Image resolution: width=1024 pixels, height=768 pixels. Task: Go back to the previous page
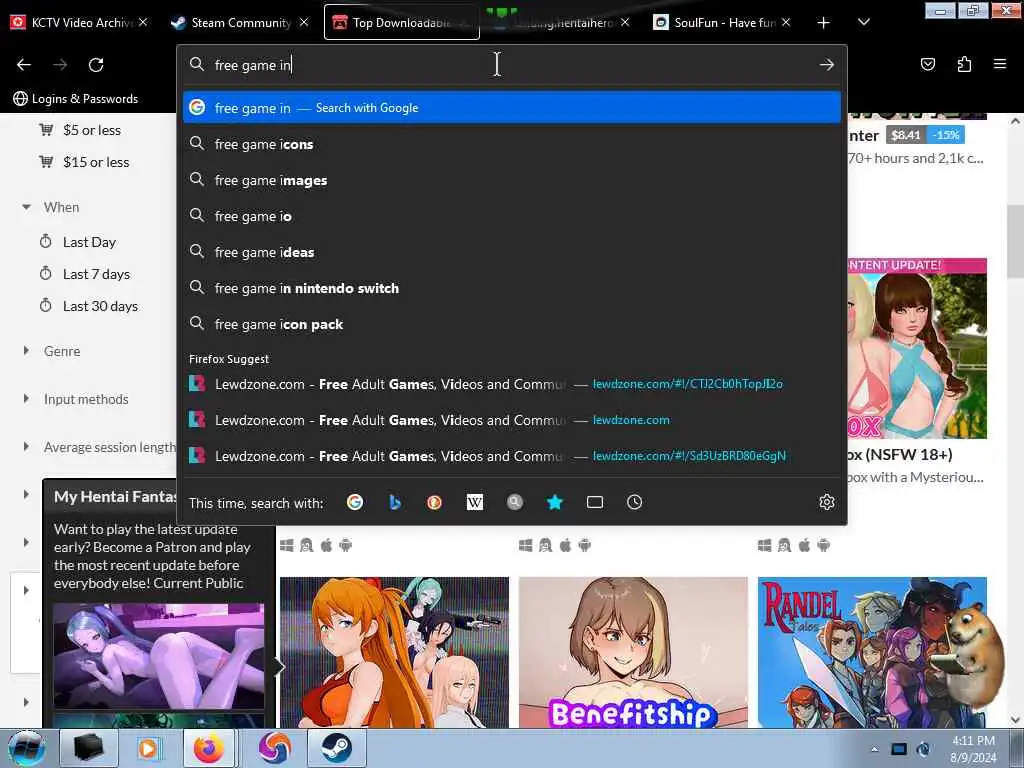24,65
